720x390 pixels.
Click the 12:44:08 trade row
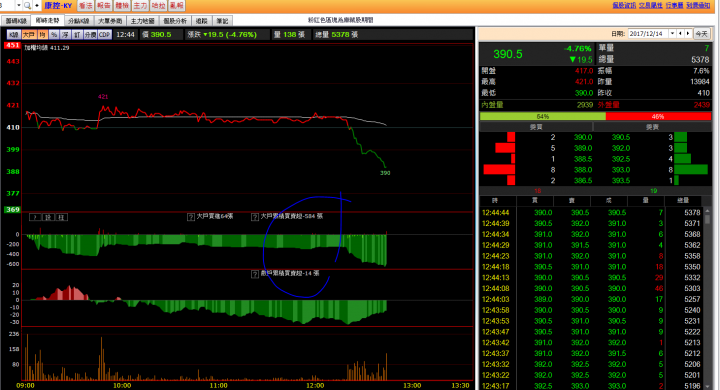click(591, 288)
